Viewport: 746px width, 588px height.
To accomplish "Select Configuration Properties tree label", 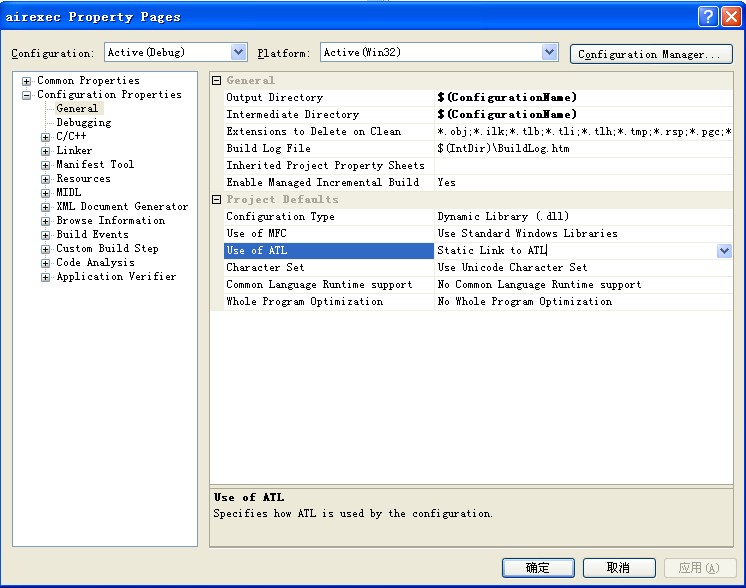I will pyautogui.click(x=109, y=95).
